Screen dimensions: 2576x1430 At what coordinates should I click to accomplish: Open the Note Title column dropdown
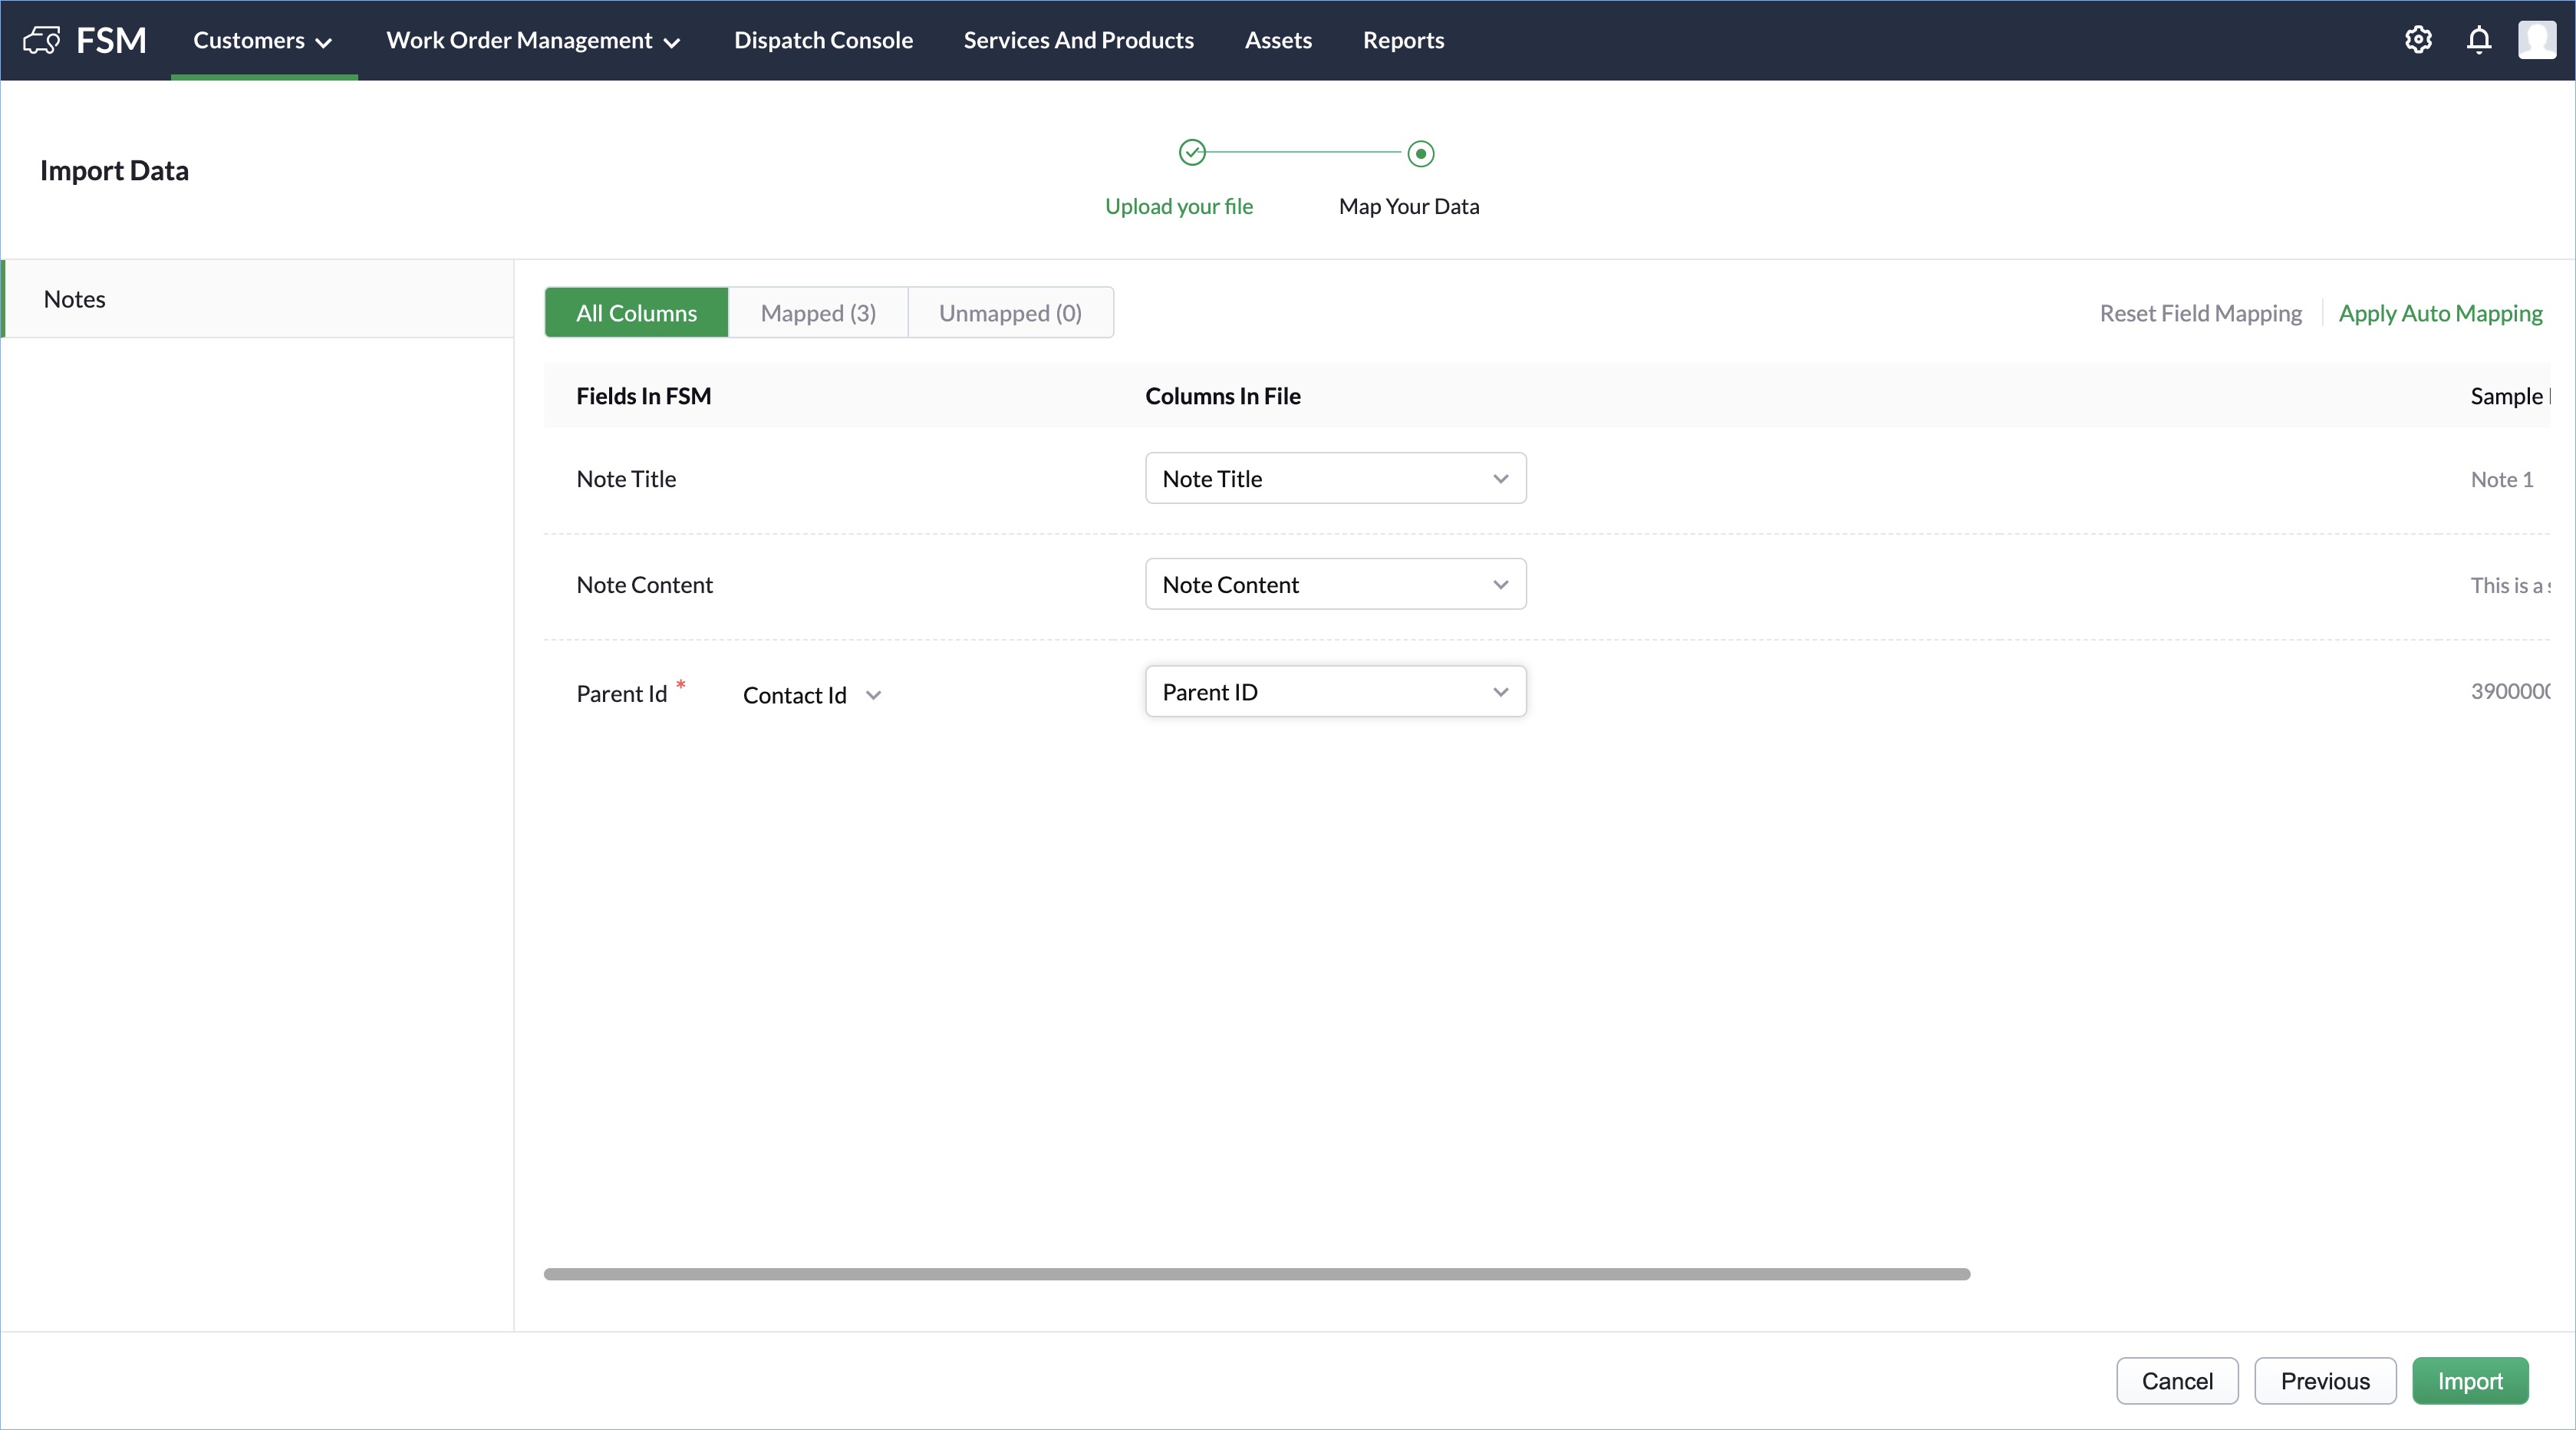[x=1335, y=479]
